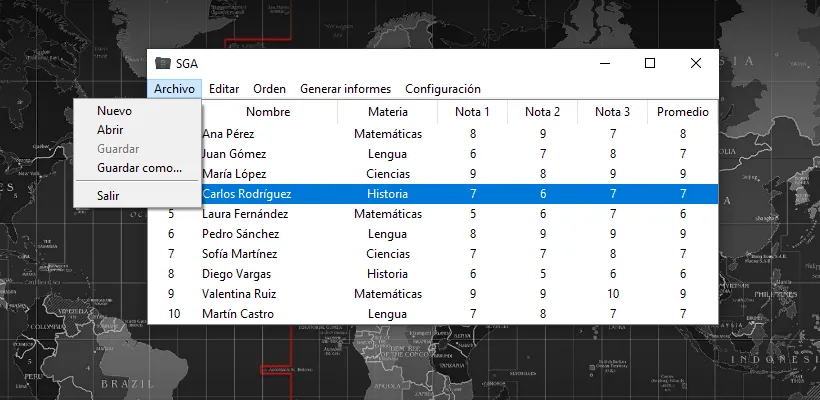Sort by the Materia column header
This screenshot has width=820, height=400.
[x=387, y=112]
